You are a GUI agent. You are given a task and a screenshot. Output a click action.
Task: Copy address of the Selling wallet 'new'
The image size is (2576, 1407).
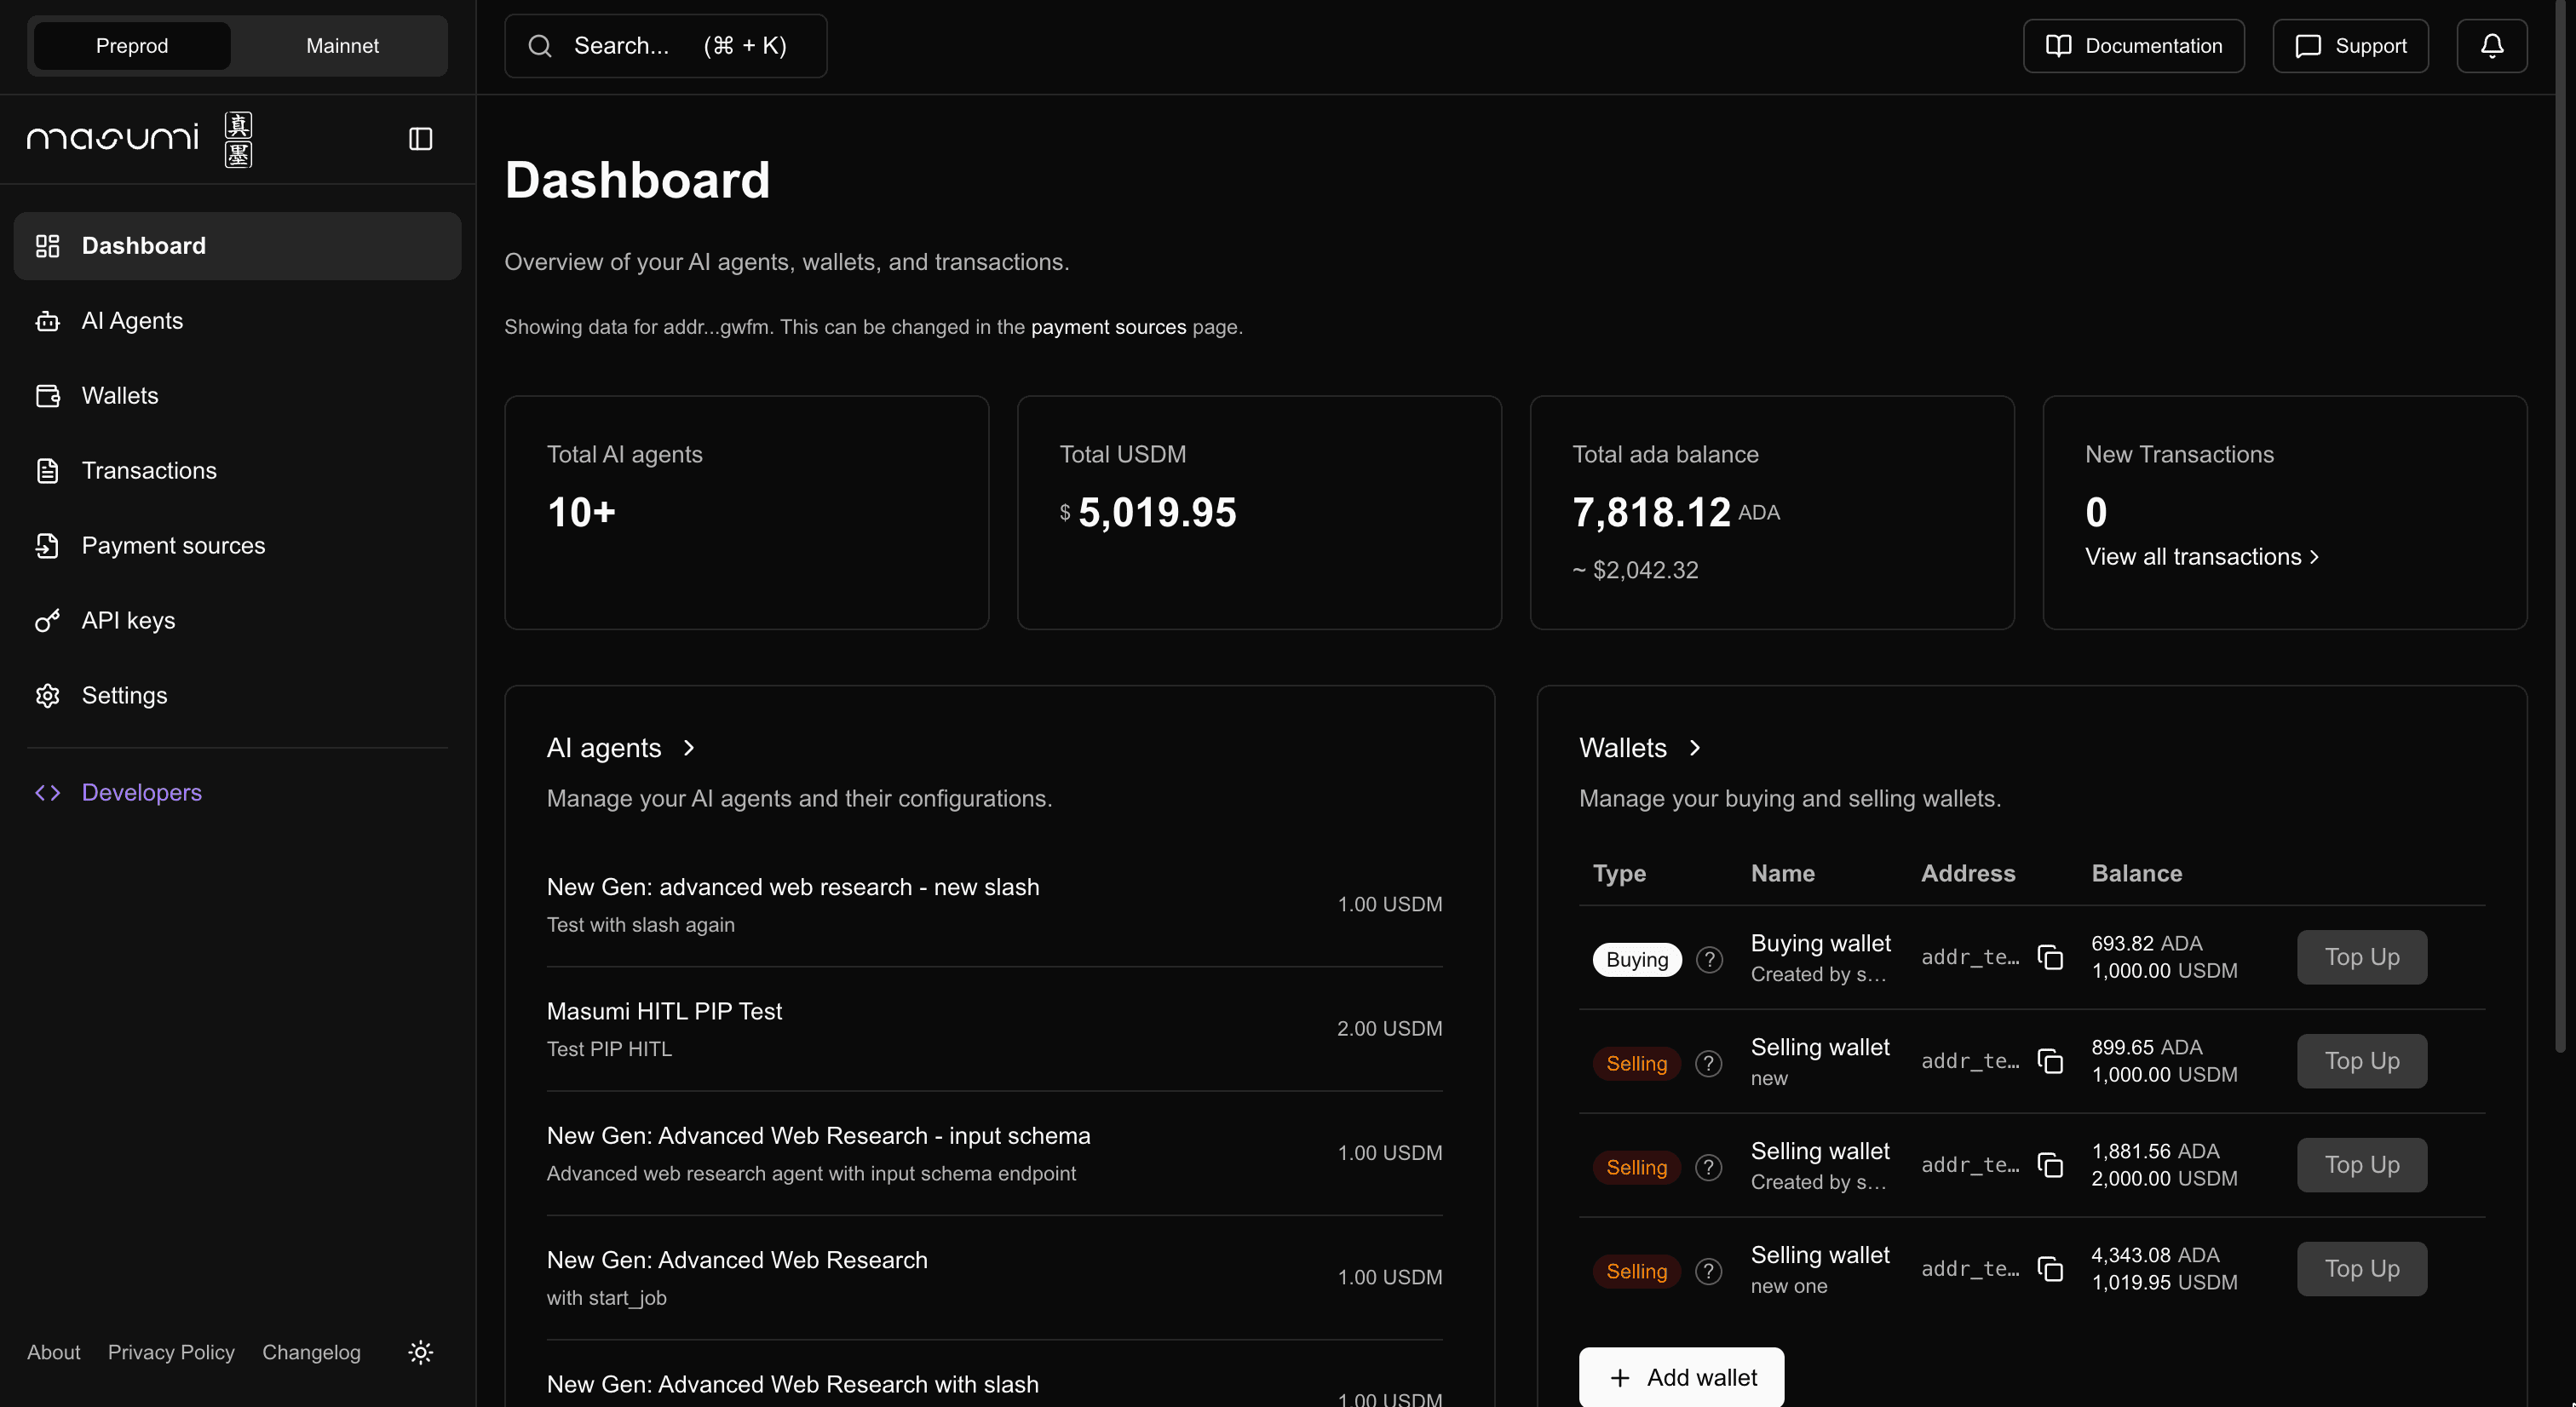tap(2050, 1062)
